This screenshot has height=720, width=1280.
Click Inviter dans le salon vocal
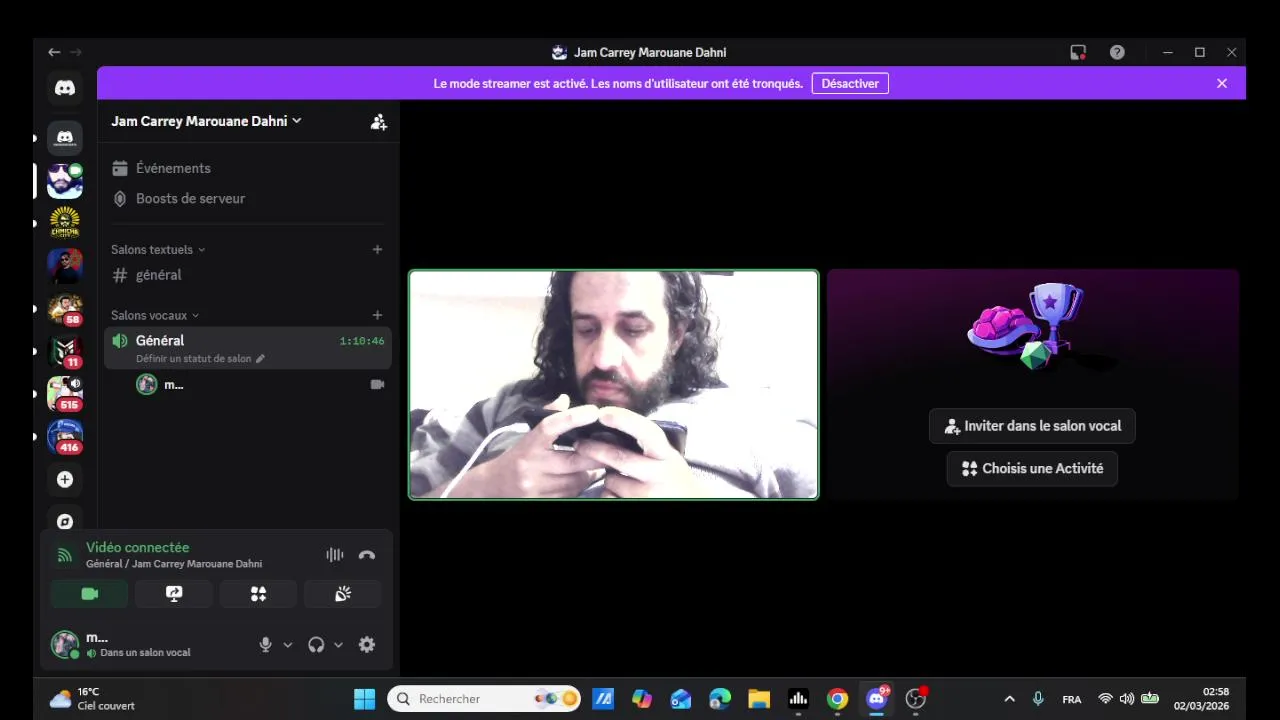(1032, 426)
